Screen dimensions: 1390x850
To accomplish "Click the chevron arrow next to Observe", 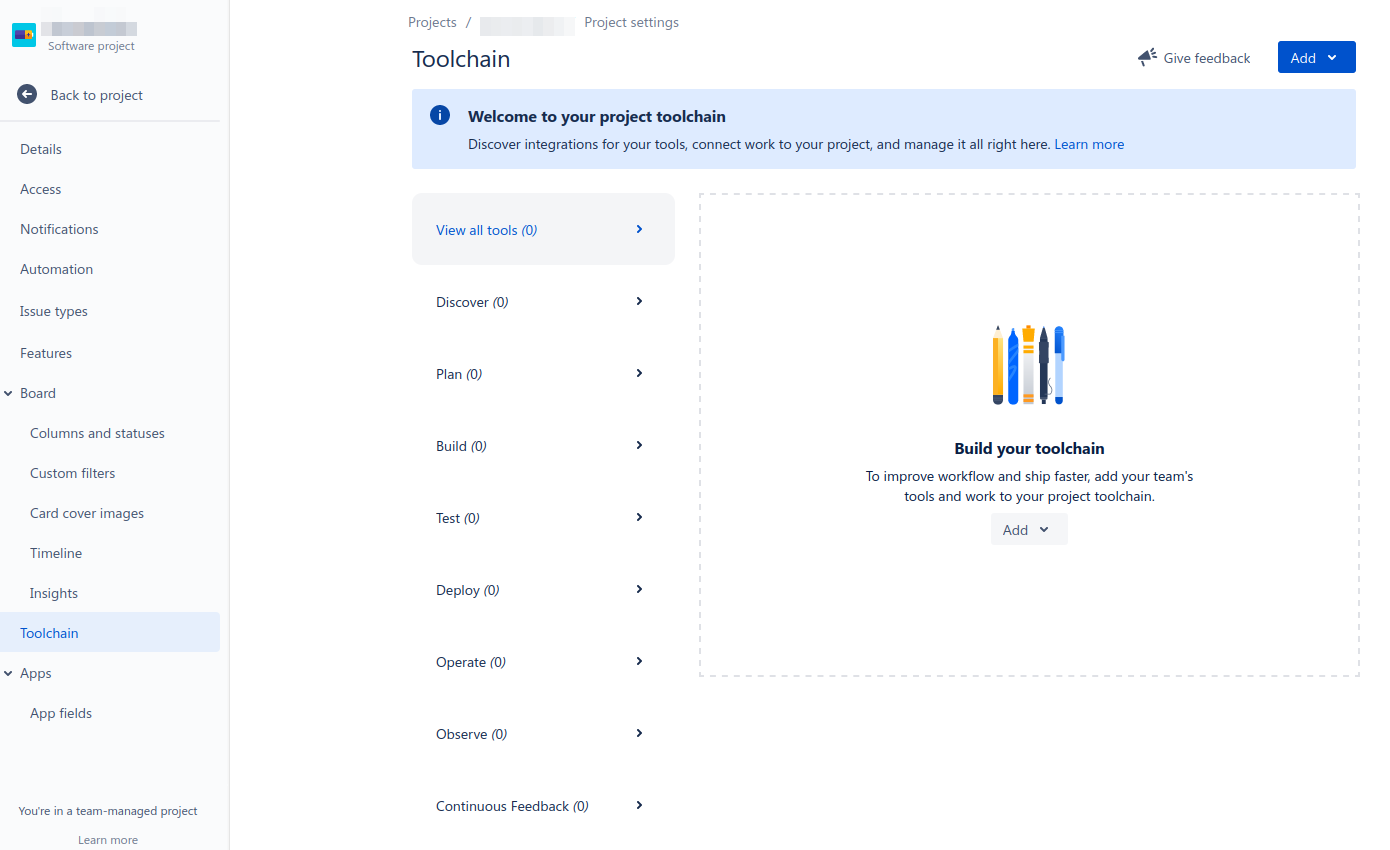I will point(639,733).
